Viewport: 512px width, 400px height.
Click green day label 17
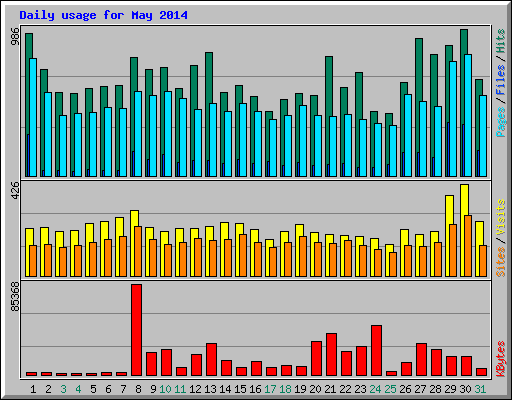click(270, 389)
